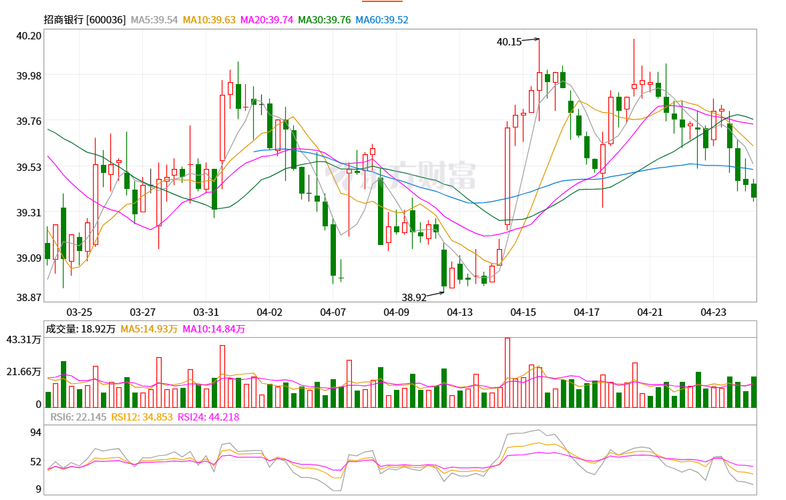Click the volume MA10:14.84万 label

[x=214, y=329]
